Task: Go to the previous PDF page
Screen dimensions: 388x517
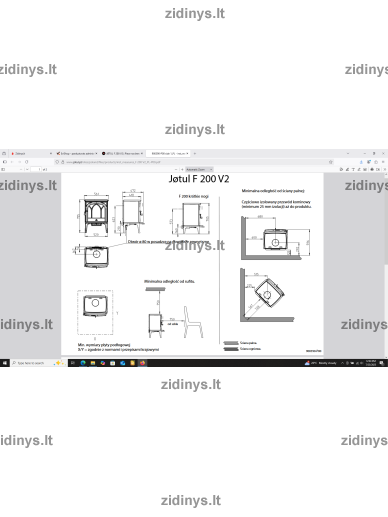Action: click(x=21, y=169)
